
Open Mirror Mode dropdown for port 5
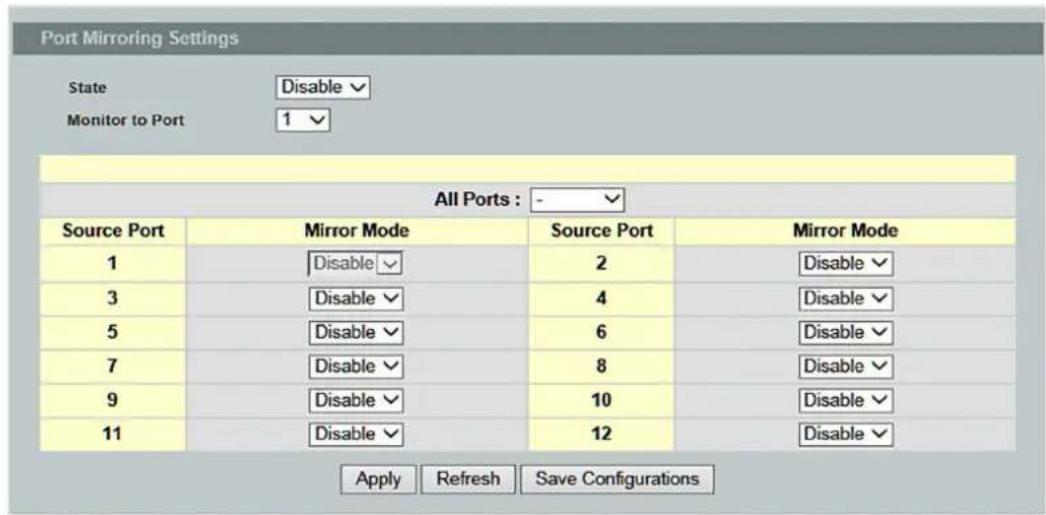356,332
